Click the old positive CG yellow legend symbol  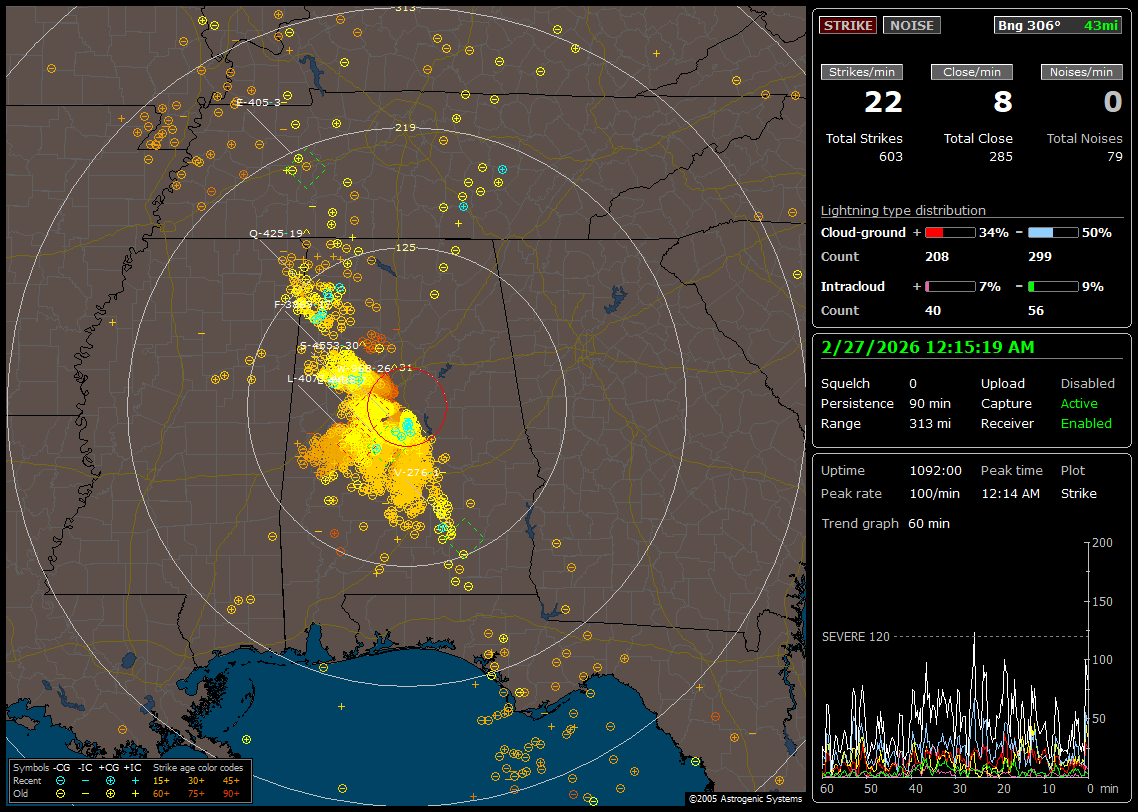point(110,792)
